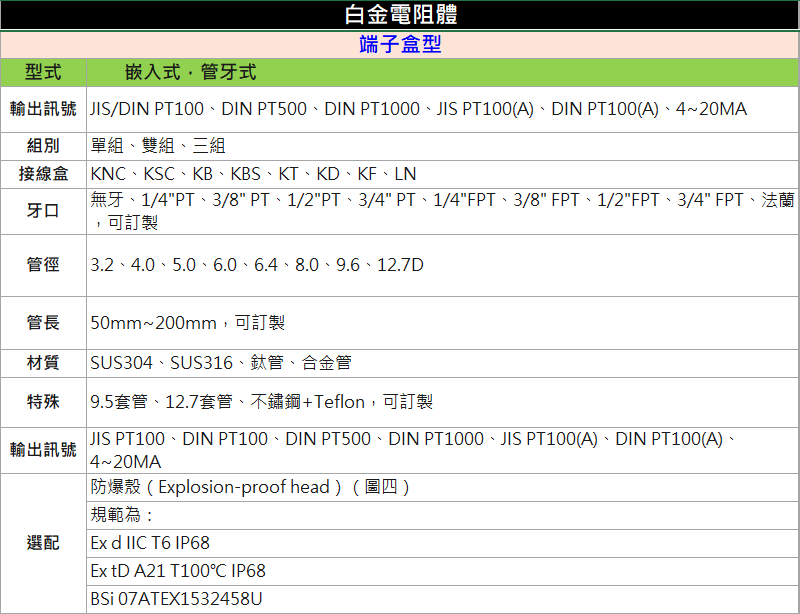Click the SUS304、SUS316 material cell

pos(220,362)
